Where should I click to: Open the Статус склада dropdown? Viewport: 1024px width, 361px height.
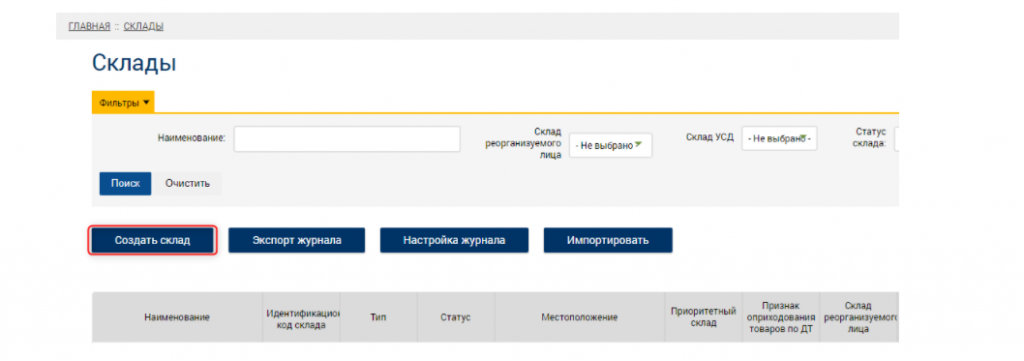point(897,138)
